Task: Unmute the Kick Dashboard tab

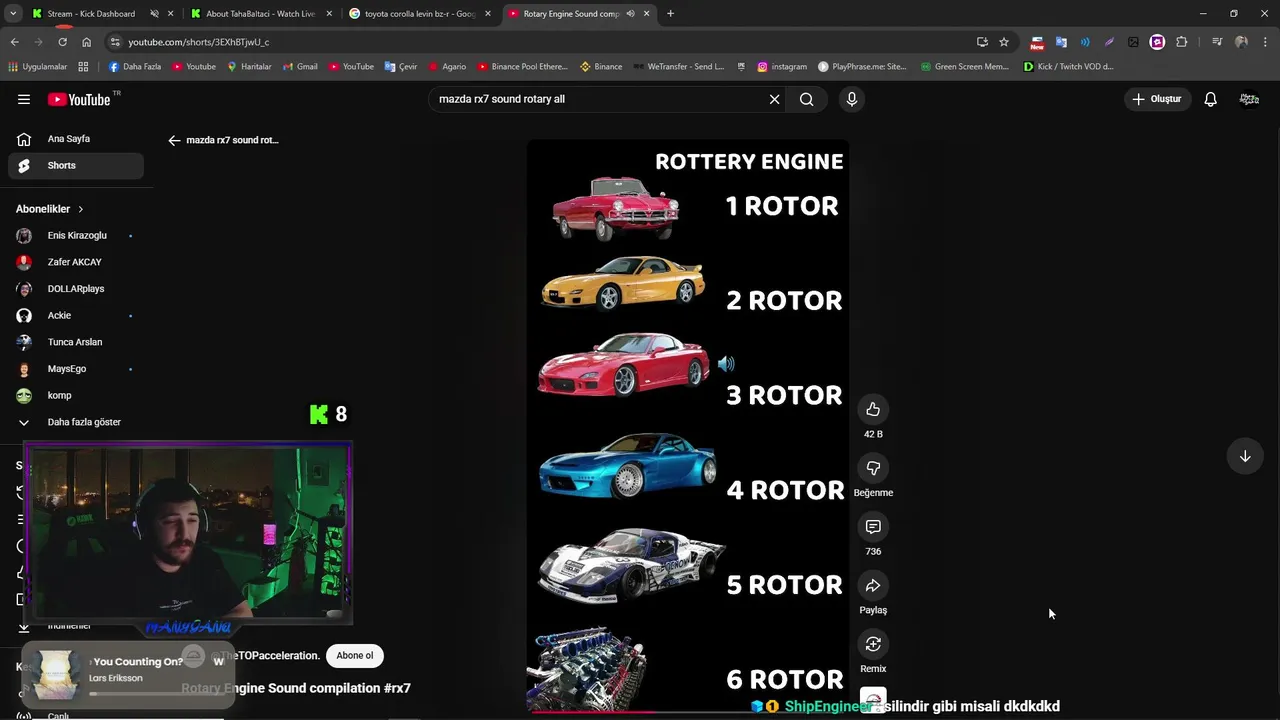Action: (x=154, y=14)
